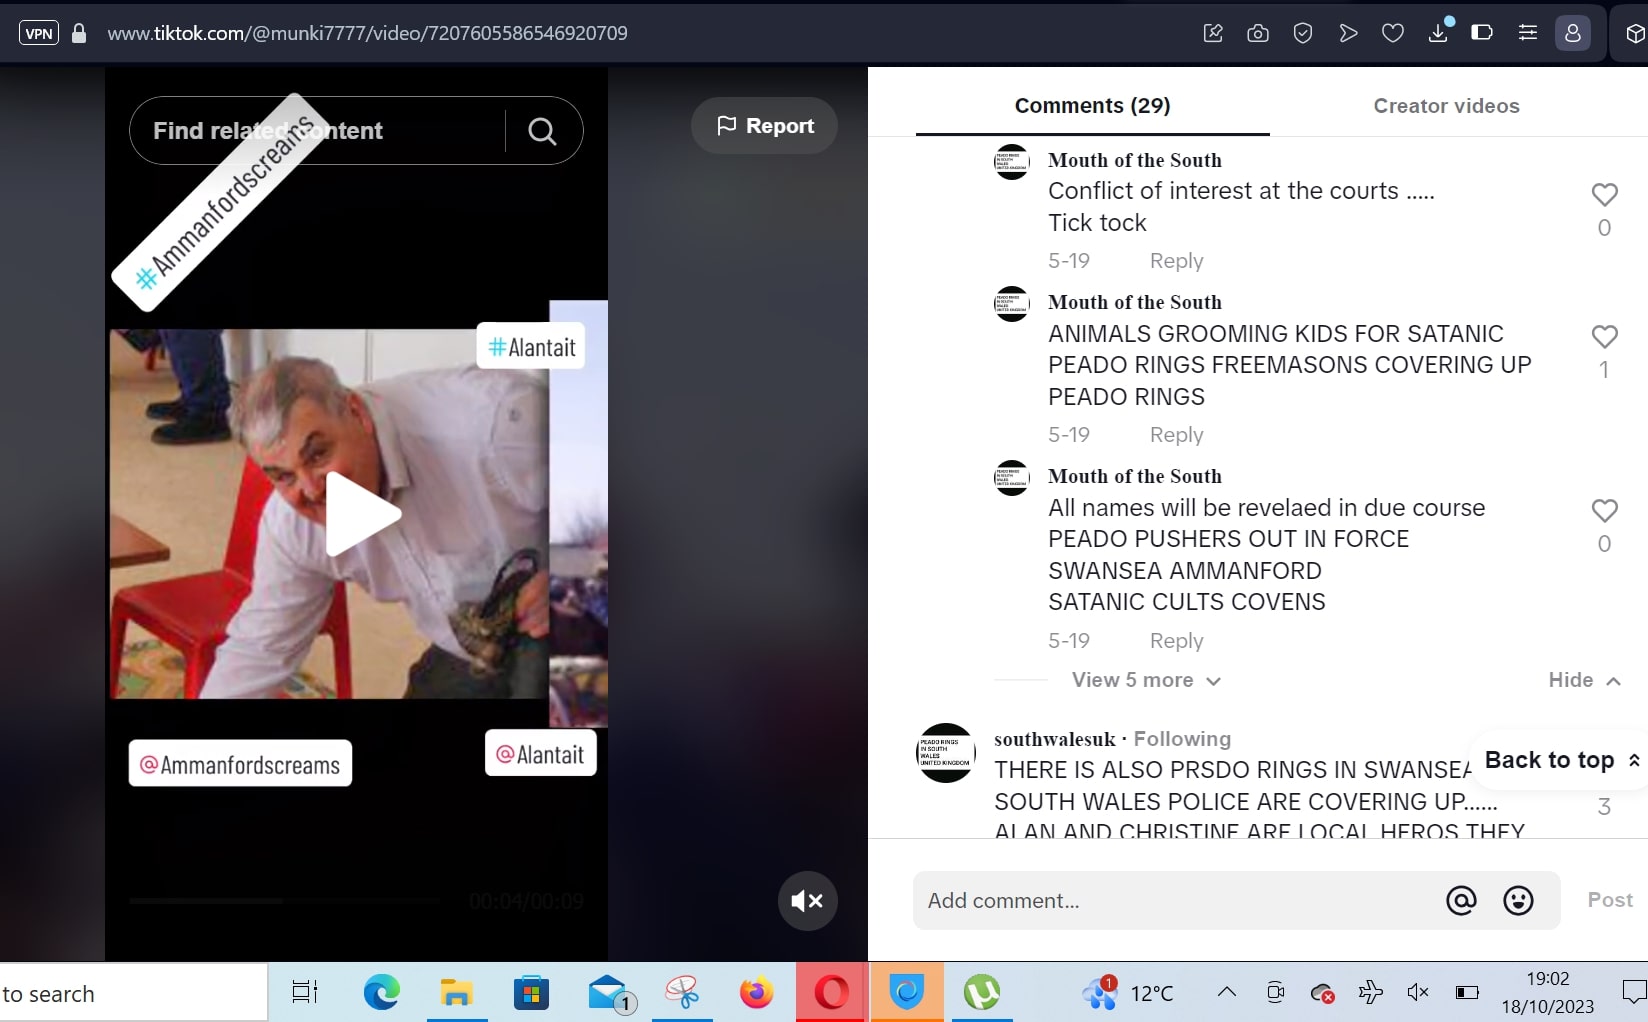The height and width of the screenshot is (1022, 1648).
Task: Collapse replies with Hide chevron
Action: (x=1584, y=680)
